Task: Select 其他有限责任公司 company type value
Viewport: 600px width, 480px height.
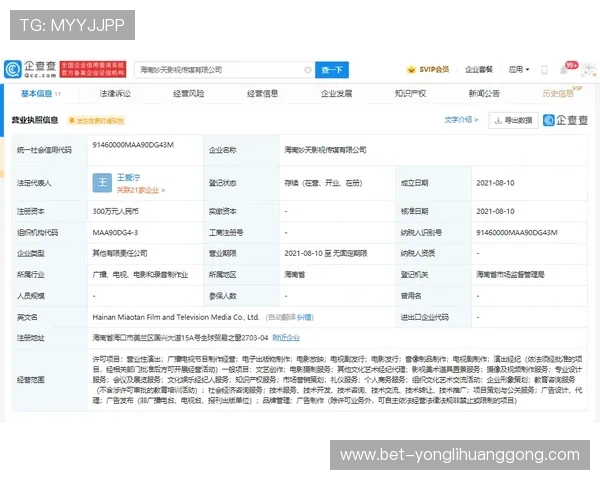Action: (120, 253)
